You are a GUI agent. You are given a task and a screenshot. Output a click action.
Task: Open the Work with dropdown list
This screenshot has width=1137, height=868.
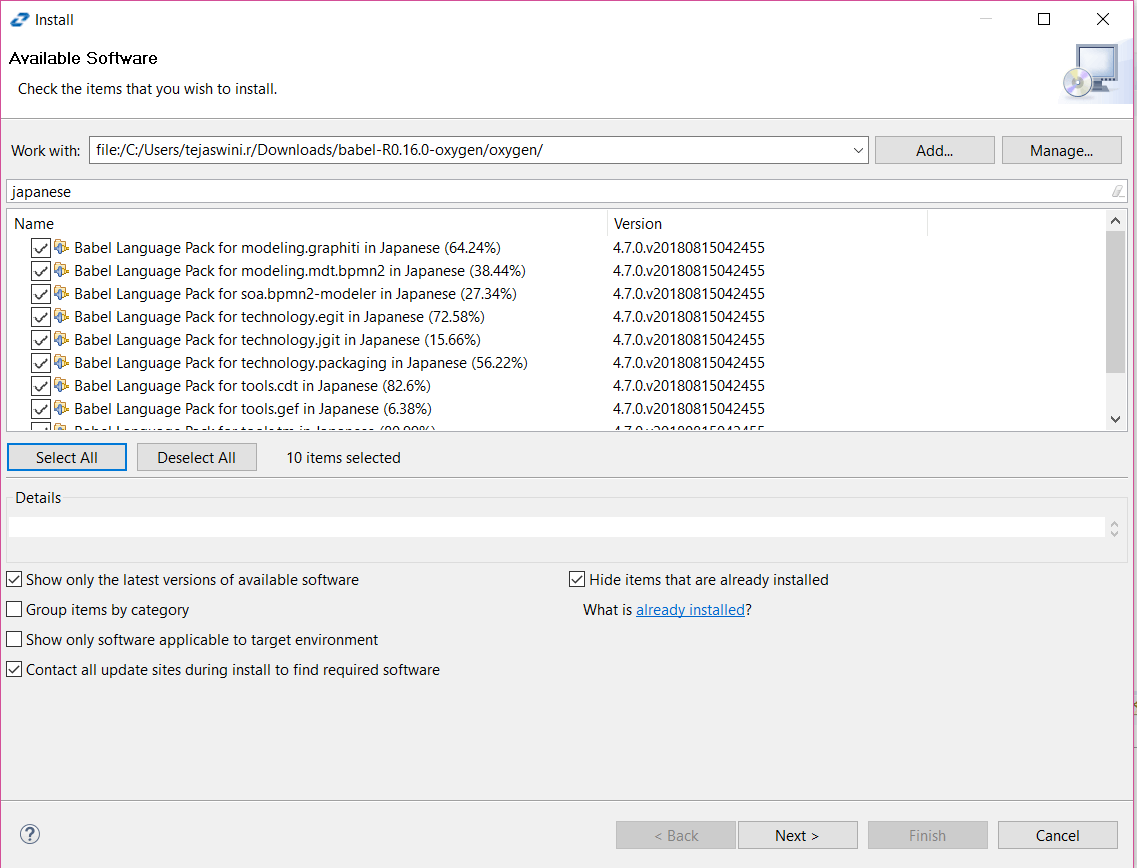[x=858, y=150]
